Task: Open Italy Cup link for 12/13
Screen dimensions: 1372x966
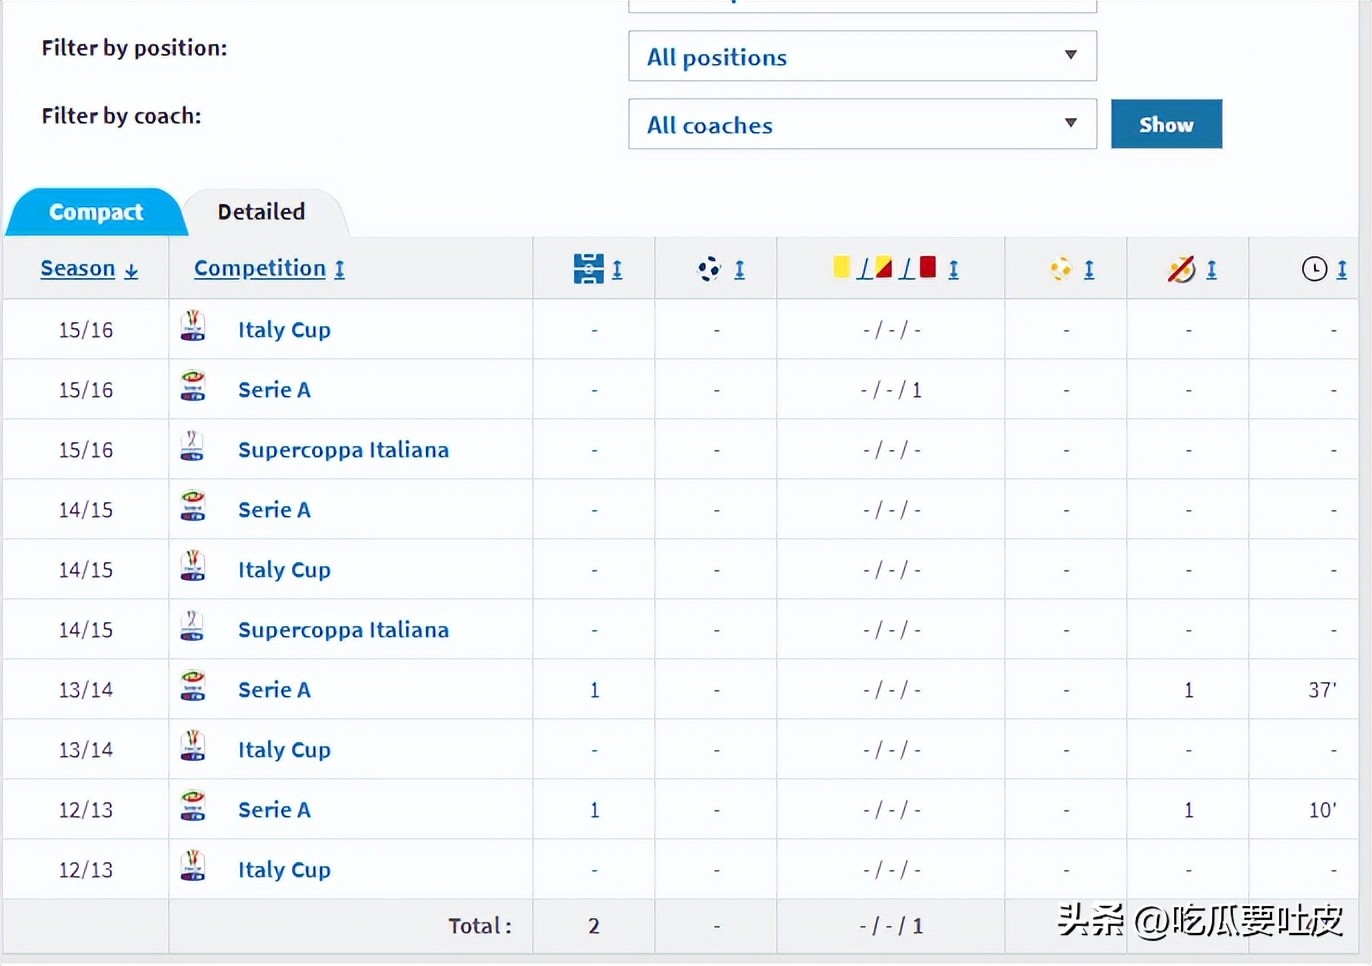Action: pos(284,870)
